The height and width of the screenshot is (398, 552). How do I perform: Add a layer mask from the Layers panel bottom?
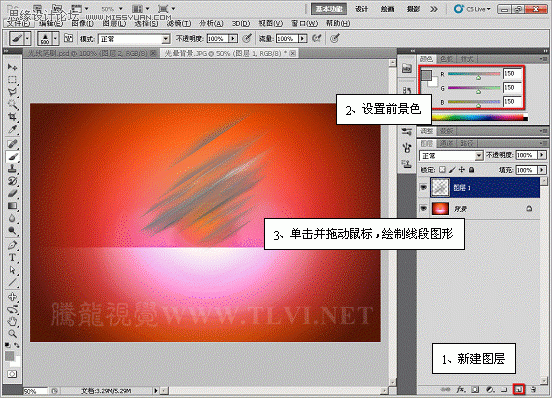pyautogui.click(x=475, y=389)
